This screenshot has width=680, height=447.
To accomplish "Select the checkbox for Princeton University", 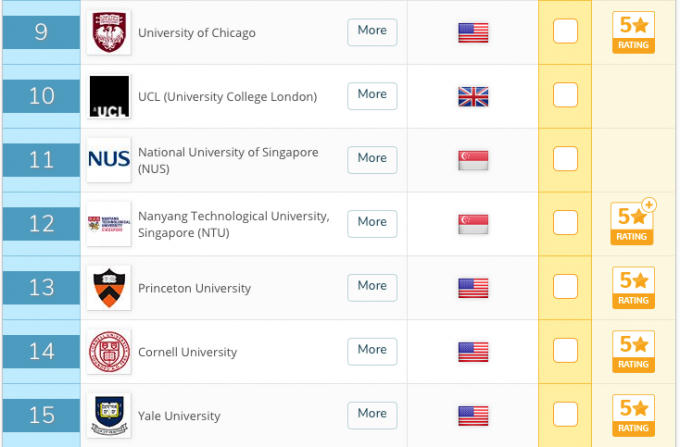I will tap(565, 287).
